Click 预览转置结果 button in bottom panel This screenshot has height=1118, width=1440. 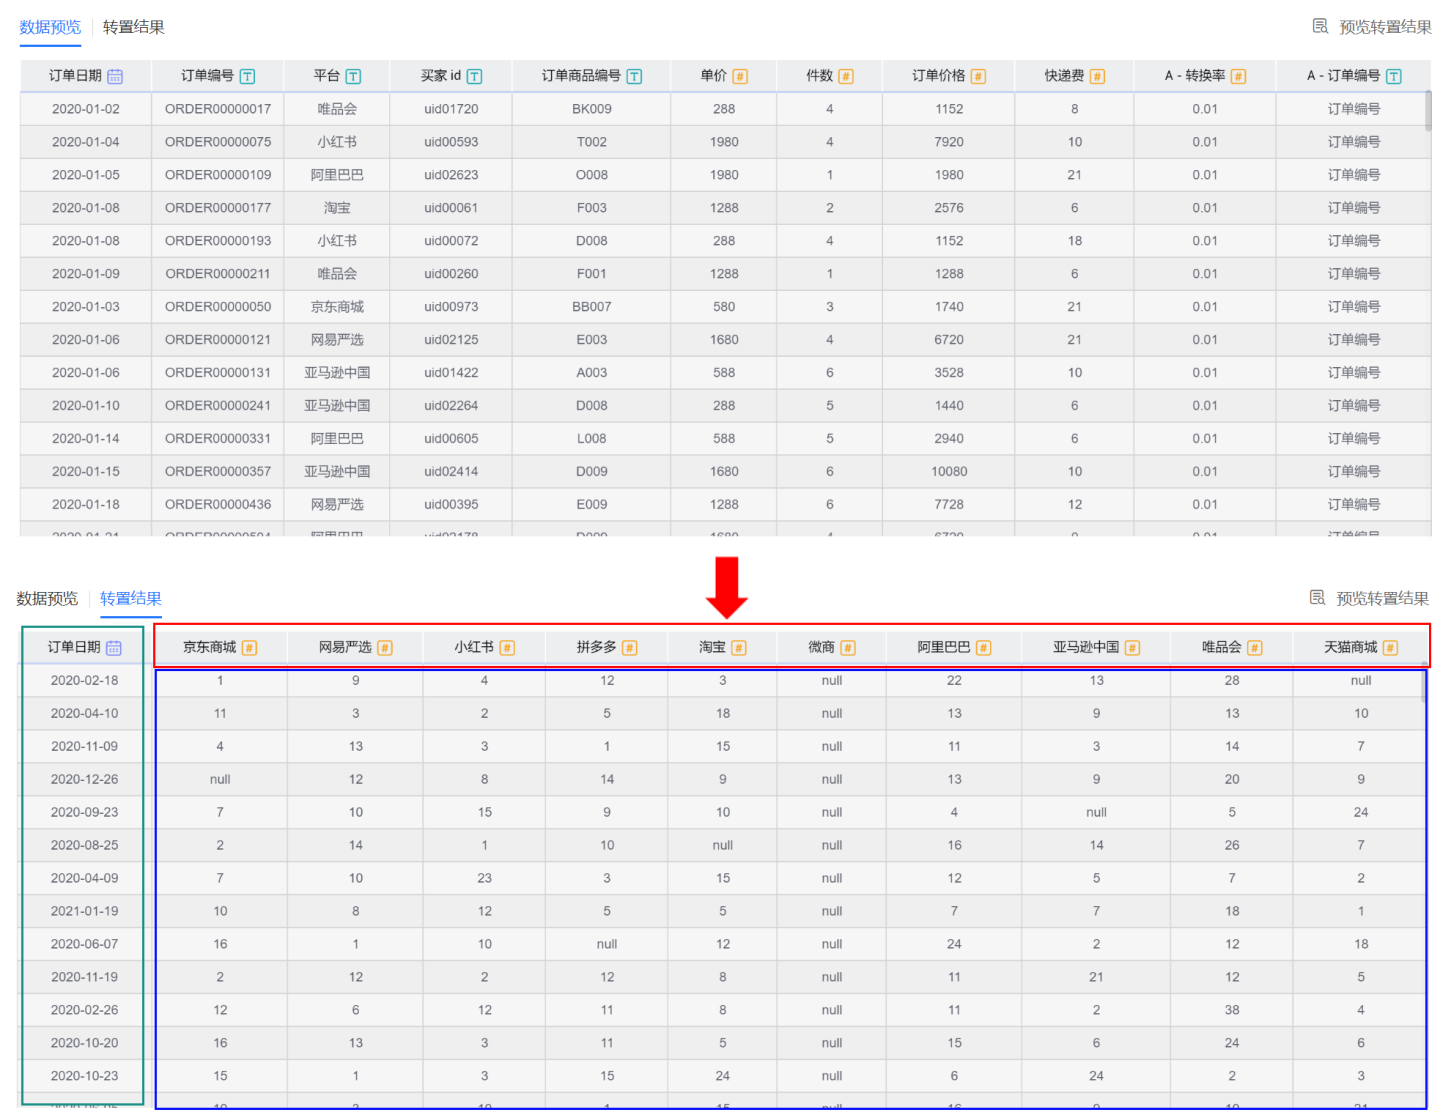pyautogui.click(x=1369, y=598)
